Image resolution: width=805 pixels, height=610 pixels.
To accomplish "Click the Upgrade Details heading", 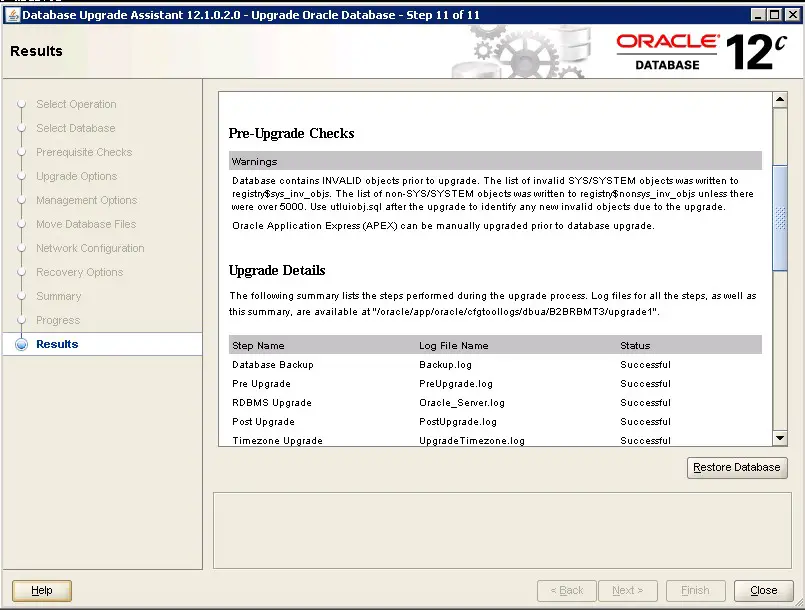I will pyautogui.click(x=277, y=271).
